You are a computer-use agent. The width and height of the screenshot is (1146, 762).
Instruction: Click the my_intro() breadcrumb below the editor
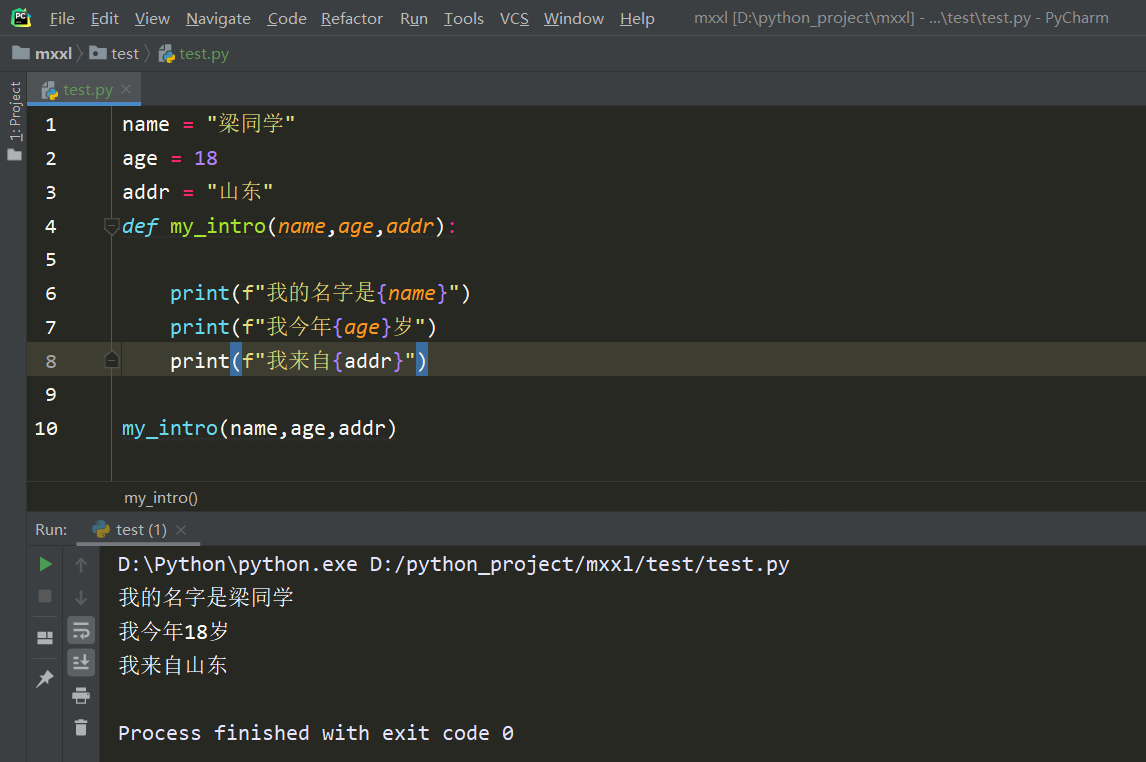pos(161,498)
